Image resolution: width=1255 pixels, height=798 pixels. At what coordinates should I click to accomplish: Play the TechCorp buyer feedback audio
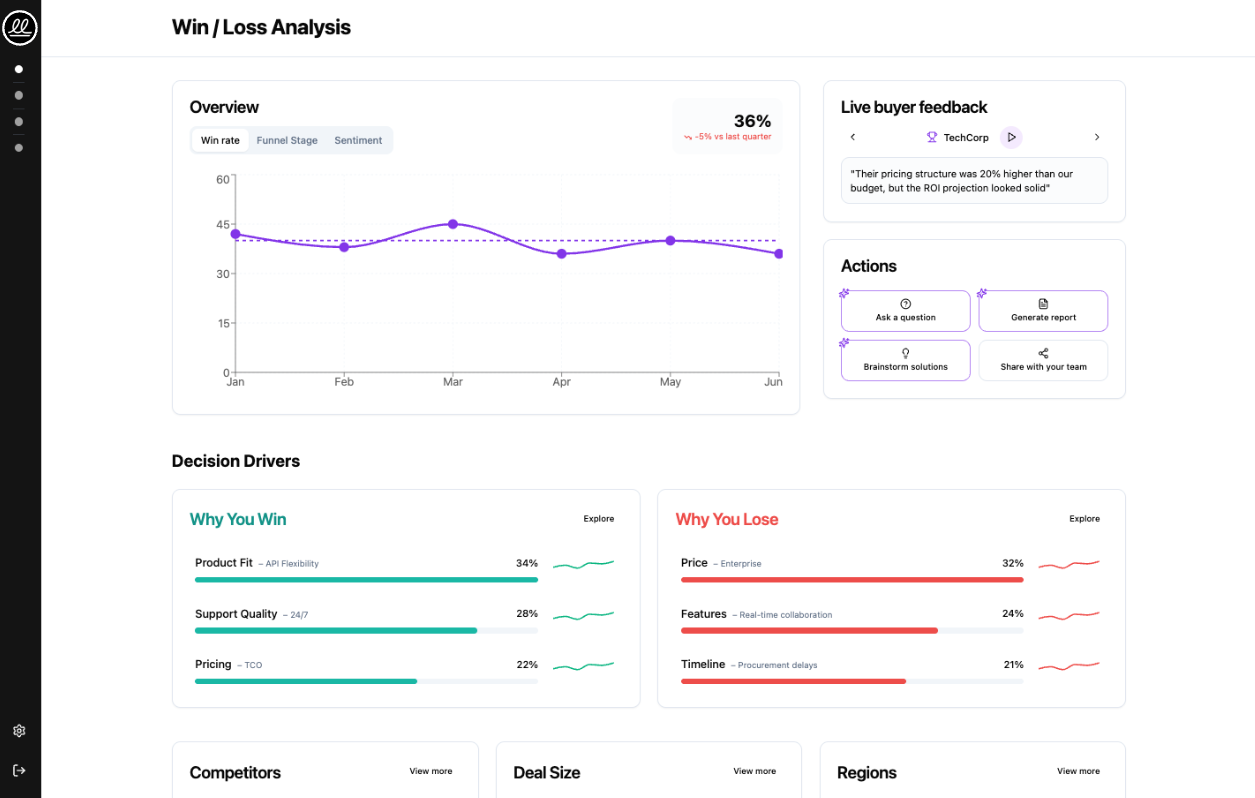1011,137
